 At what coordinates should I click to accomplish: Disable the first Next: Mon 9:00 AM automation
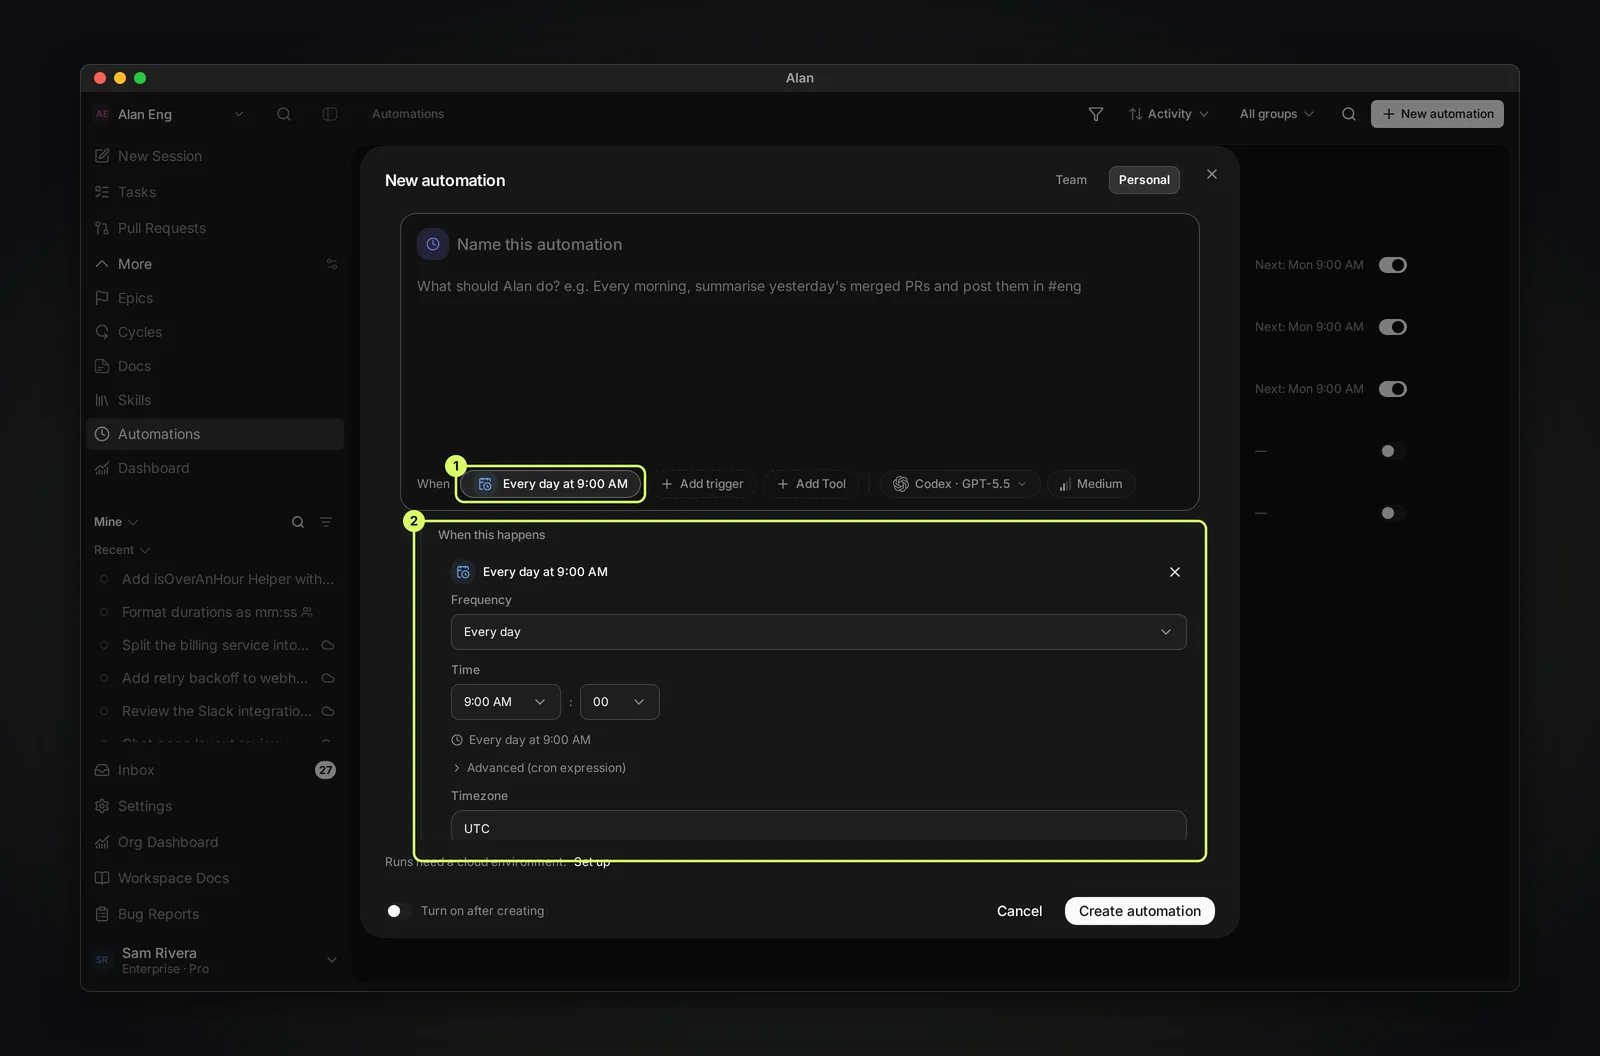coord(1393,265)
